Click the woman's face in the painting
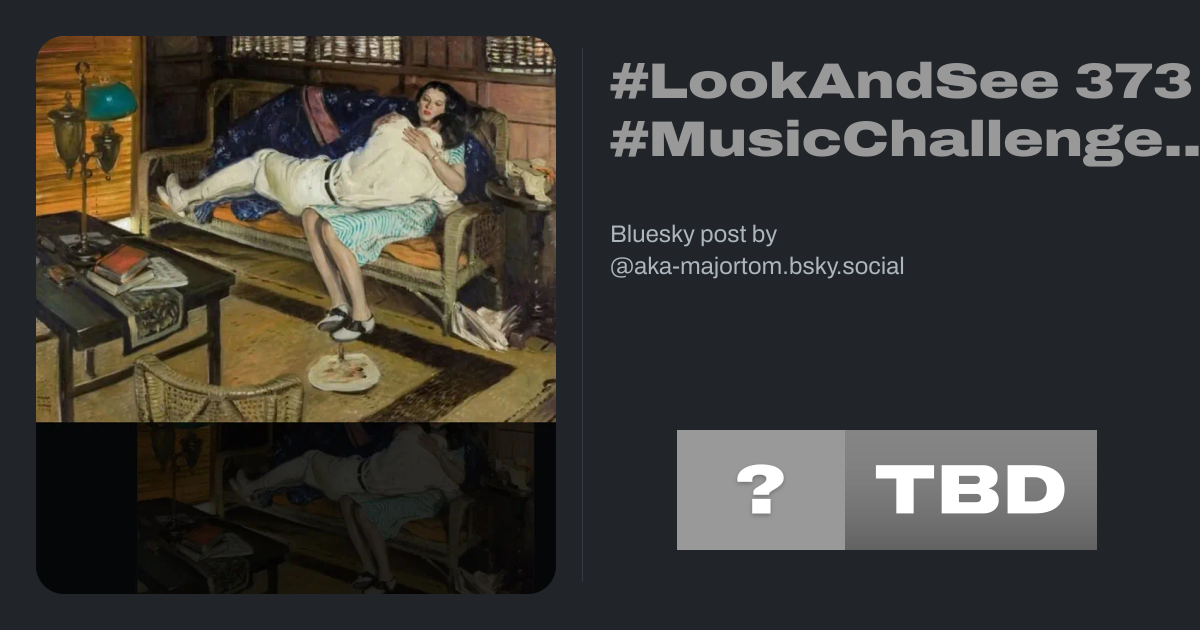The height and width of the screenshot is (630, 1200). click(x=434, y=103)
